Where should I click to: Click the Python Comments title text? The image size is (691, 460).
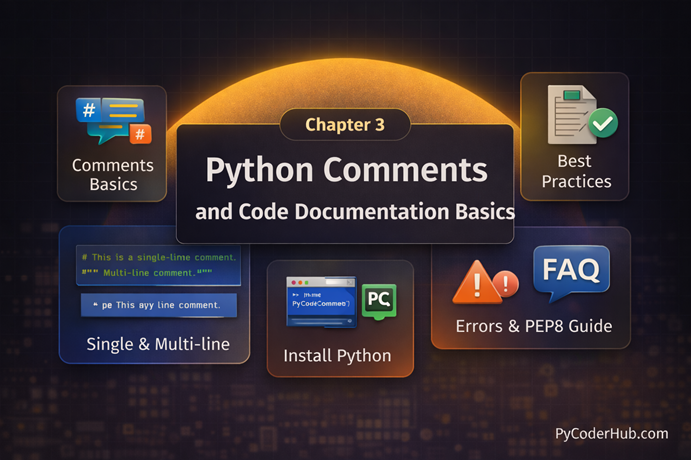(346, 171)
